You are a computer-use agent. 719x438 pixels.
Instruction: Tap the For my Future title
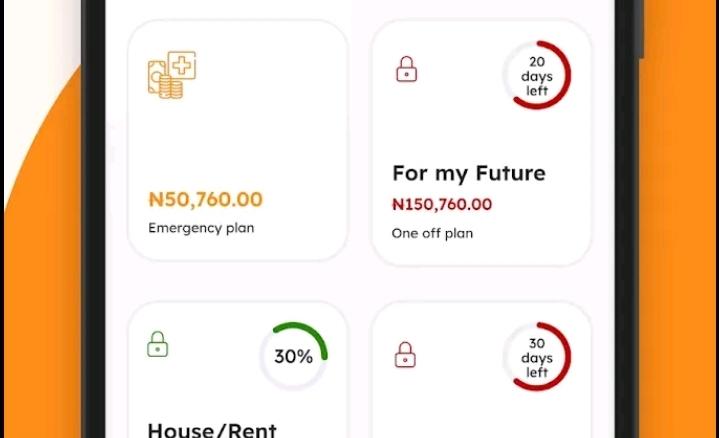pyautogui.click(x=469, y=174)
